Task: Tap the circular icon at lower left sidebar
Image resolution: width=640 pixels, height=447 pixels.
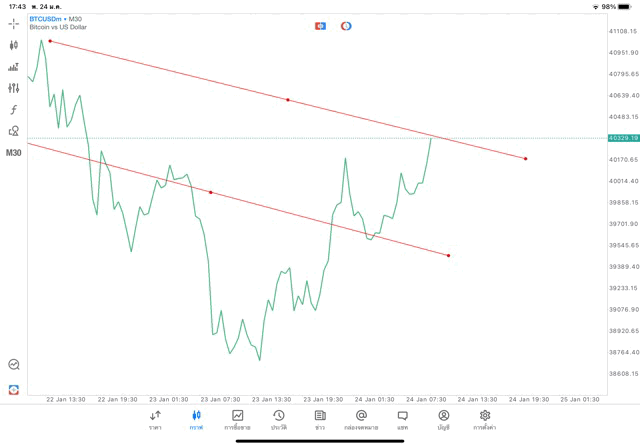Action: point(14,365)
